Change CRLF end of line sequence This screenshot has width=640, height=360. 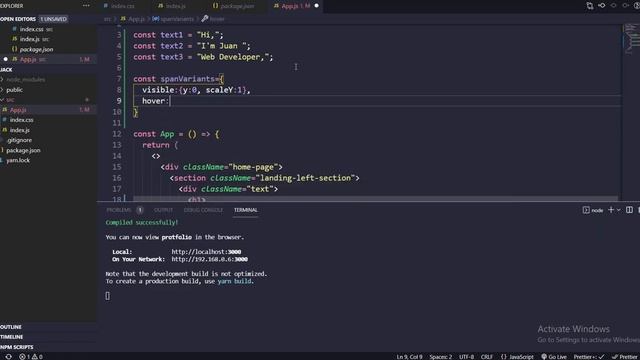[487, 357]
